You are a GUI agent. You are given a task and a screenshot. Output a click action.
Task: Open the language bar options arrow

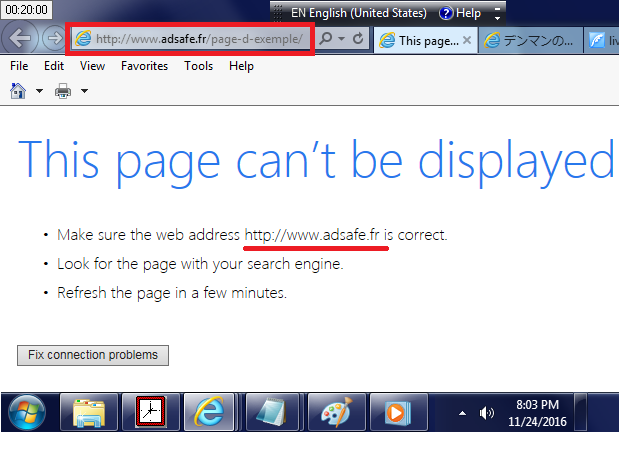(x=497, y=18)
